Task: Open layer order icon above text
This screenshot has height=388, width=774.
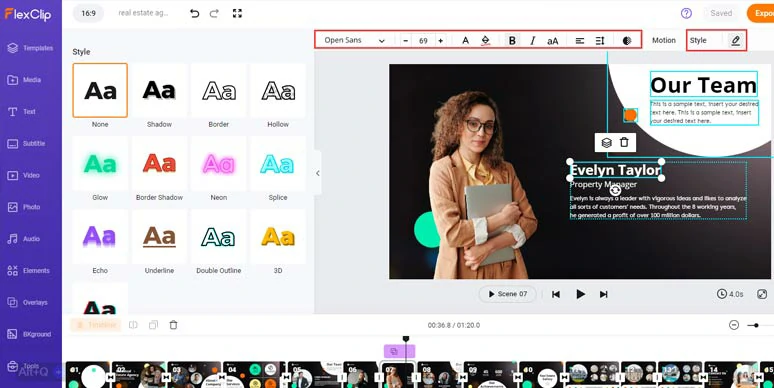Action: click(x=606, y=143)
